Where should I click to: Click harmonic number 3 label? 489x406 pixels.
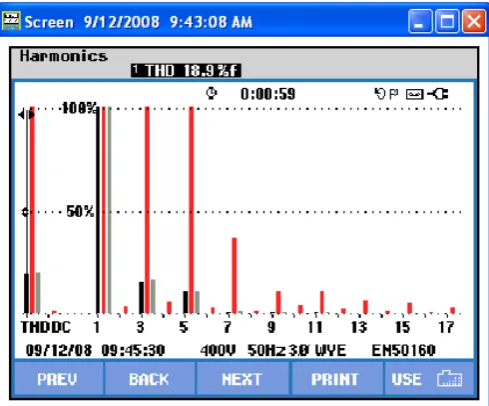pyautogui.click(x=140, y=327)
